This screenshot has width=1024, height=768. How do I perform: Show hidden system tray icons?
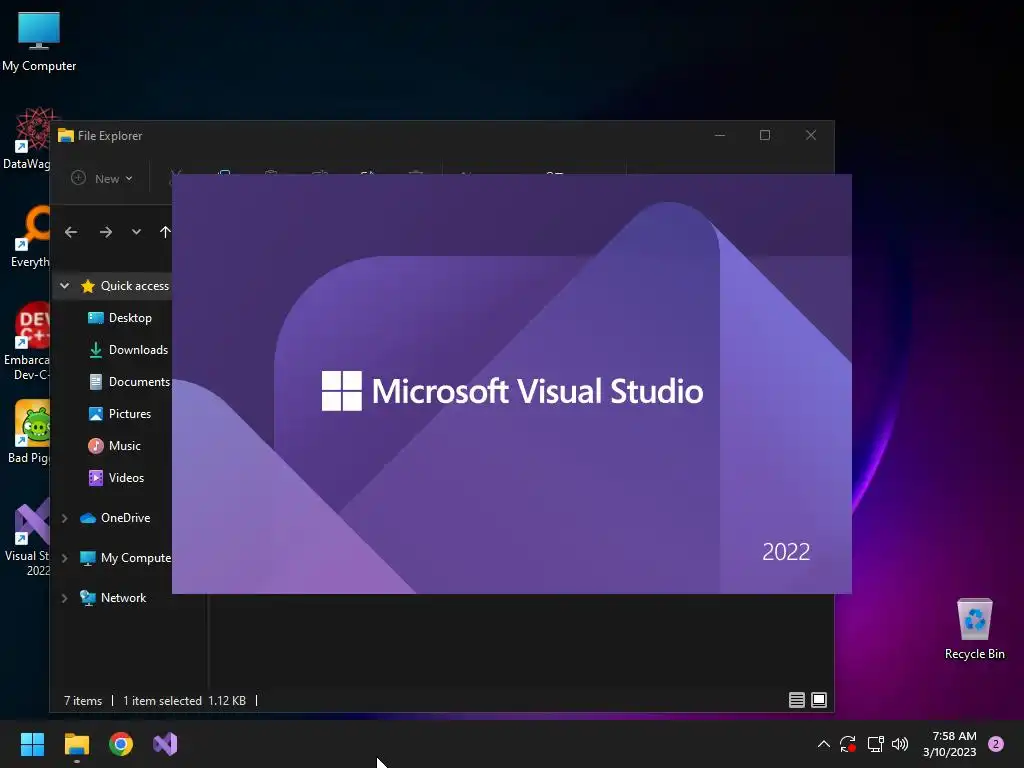click(x=824, y=744)
